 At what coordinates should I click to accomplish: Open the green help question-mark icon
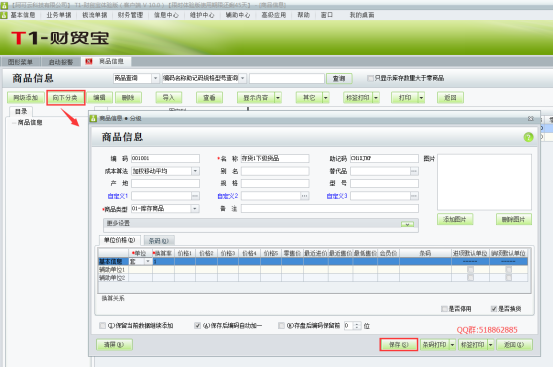[528, 137]
